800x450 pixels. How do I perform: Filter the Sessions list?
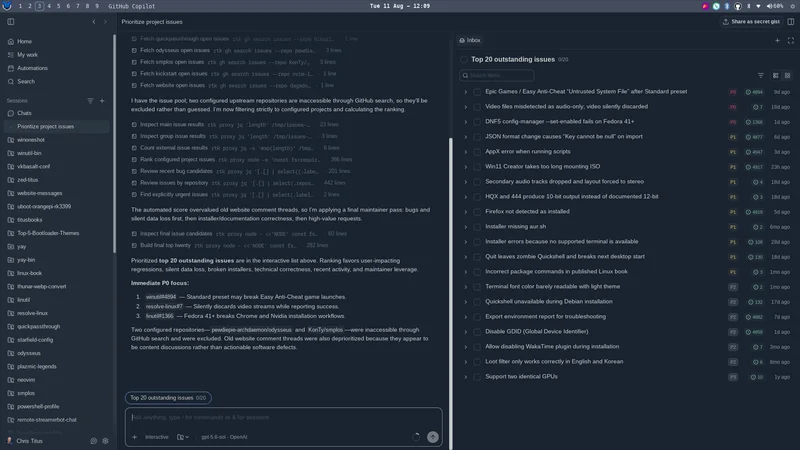click(90, 101)
